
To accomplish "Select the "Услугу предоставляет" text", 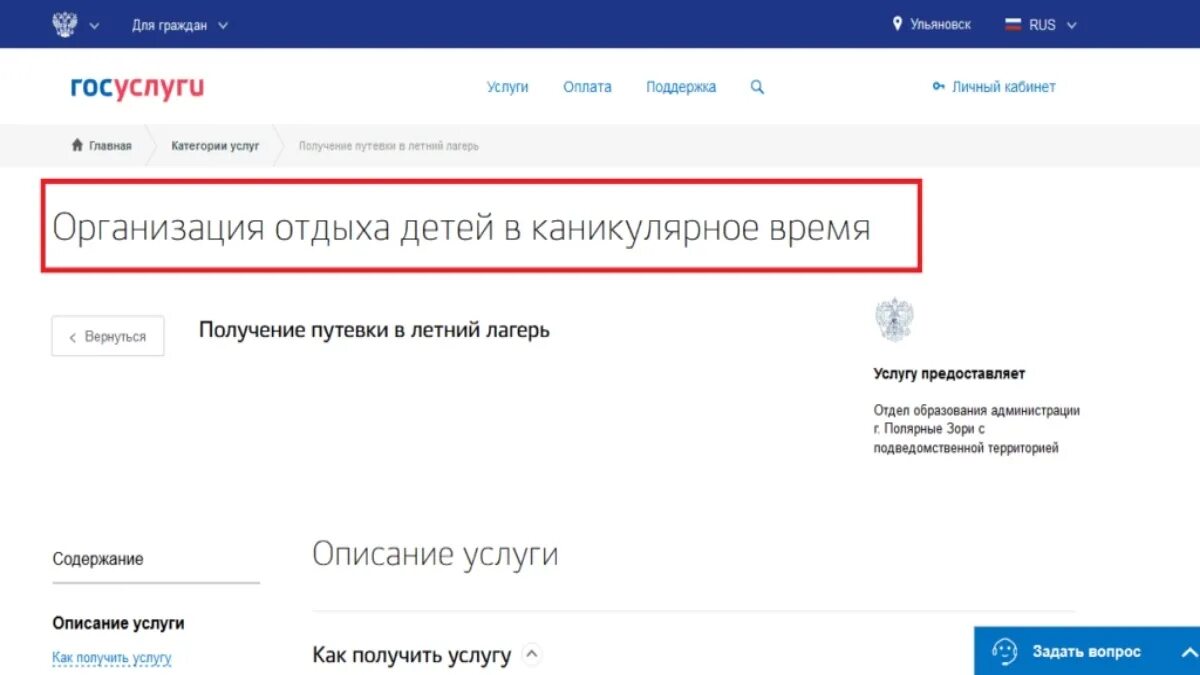I will click(949, 374).
